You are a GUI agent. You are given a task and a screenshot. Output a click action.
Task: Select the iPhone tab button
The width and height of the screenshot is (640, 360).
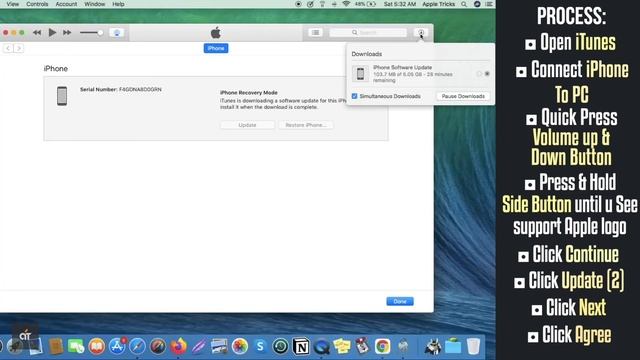point(216,48)
